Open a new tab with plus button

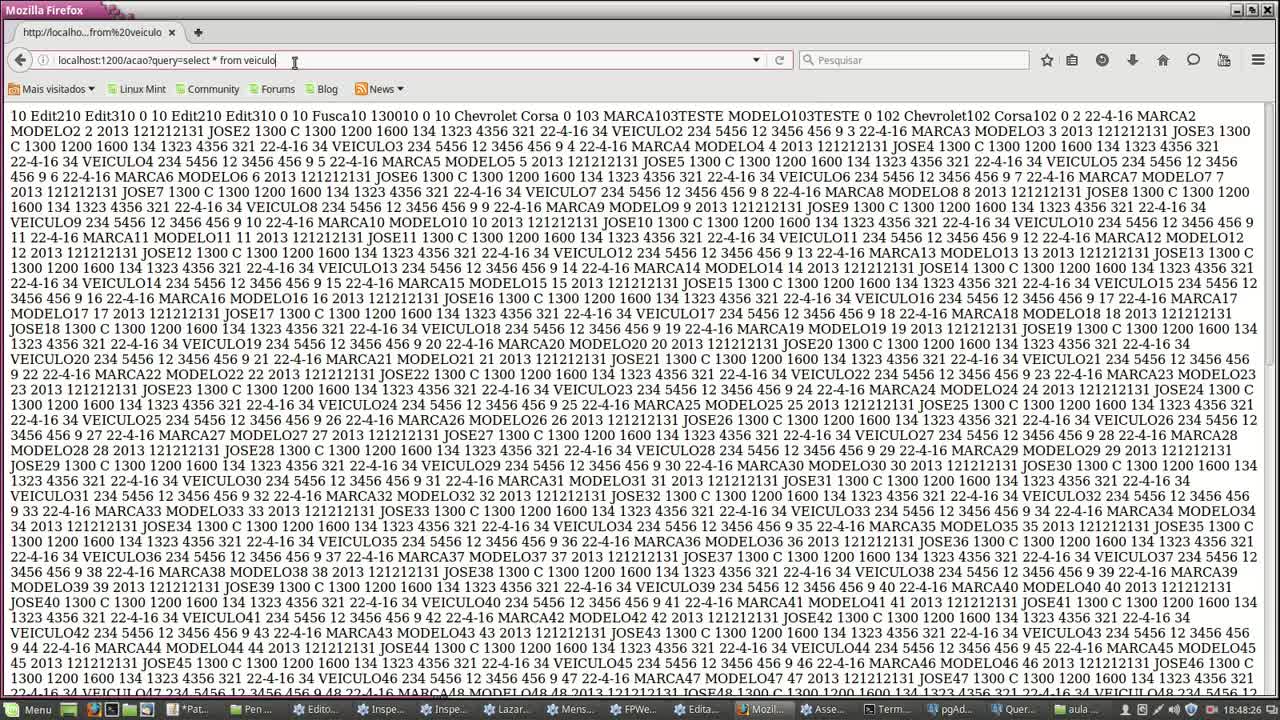[x=198, y=32]
